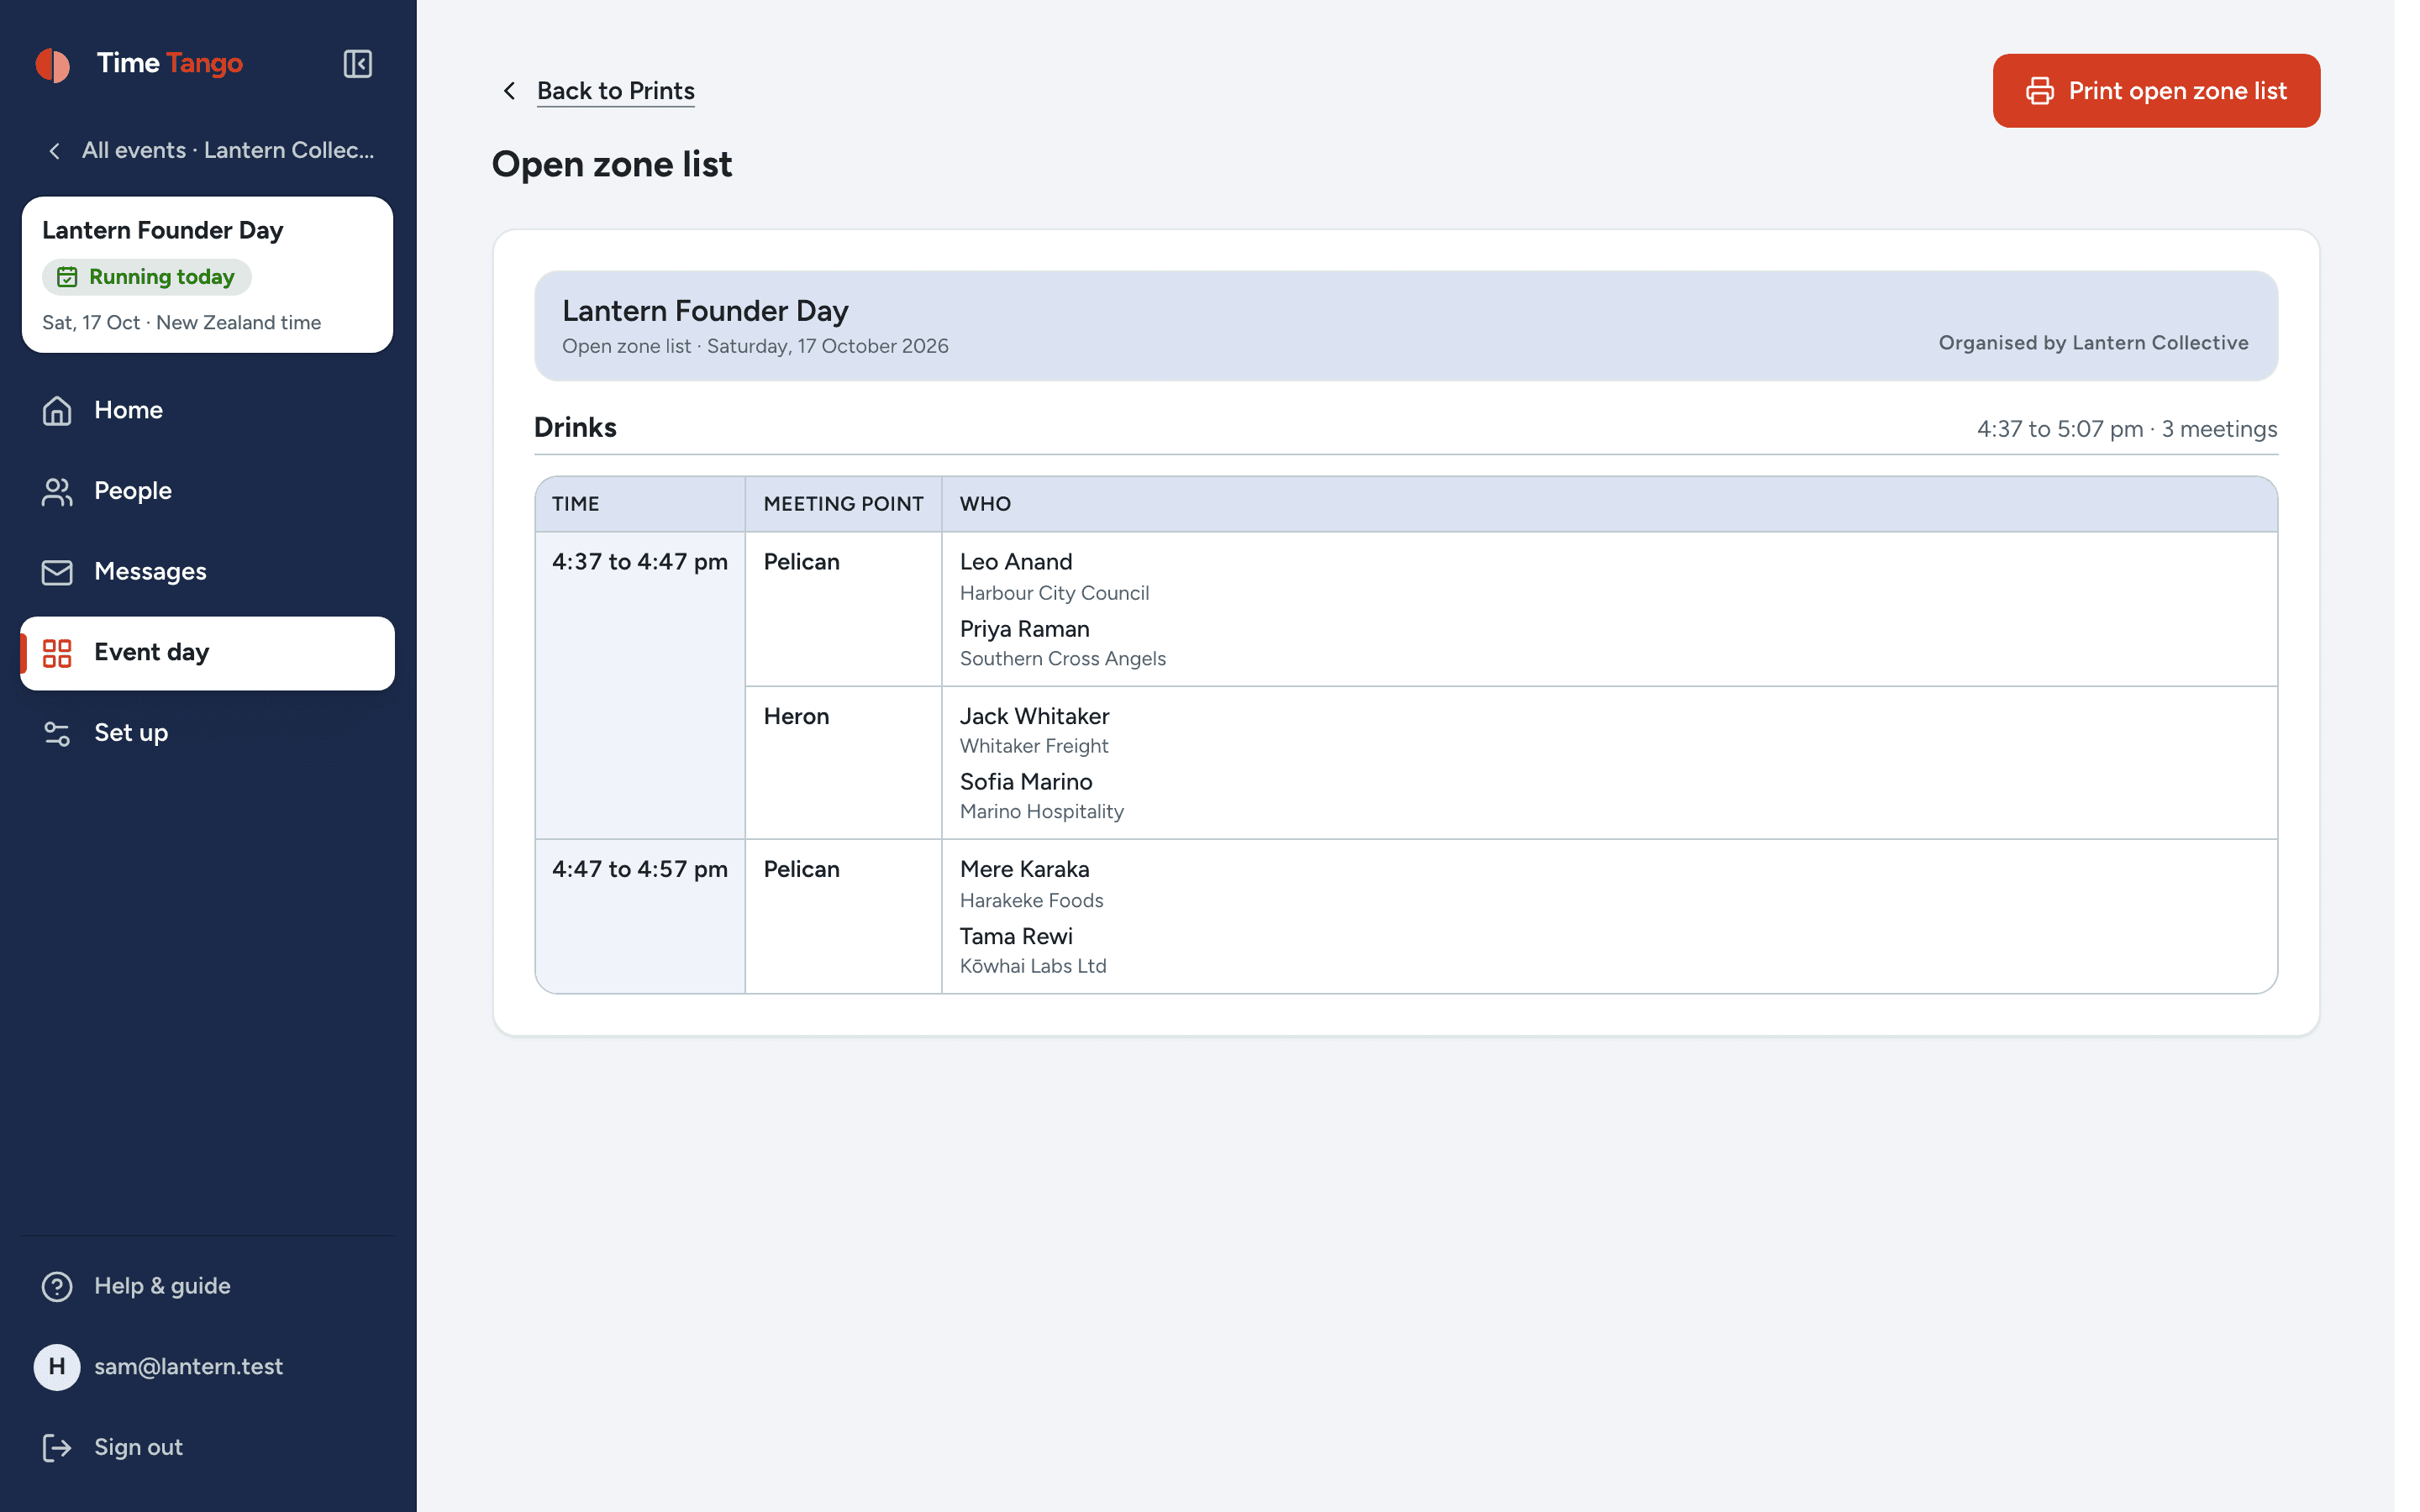Image resolution: width=2420 pixels, height=1512 pixels.
Task: Select the Event day menu item
Action: [207, 653]
